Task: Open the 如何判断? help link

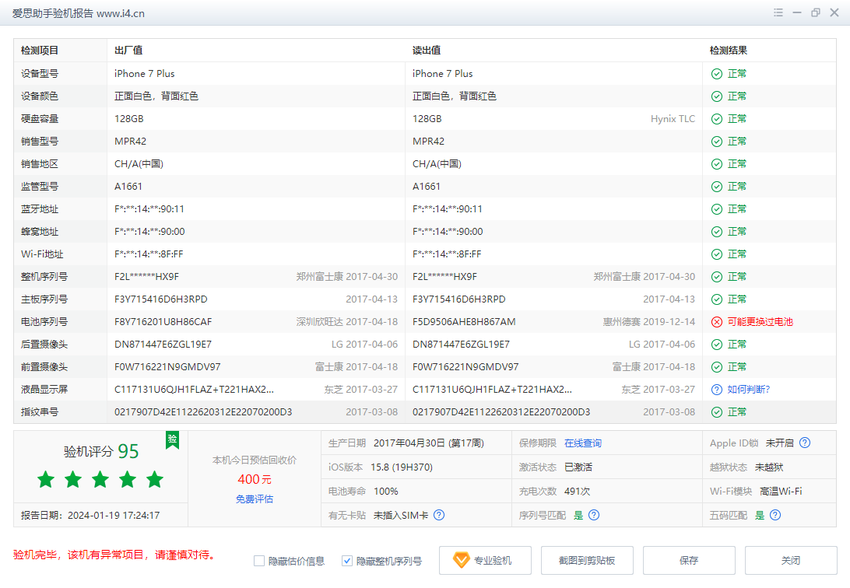Action: point(749,390)
